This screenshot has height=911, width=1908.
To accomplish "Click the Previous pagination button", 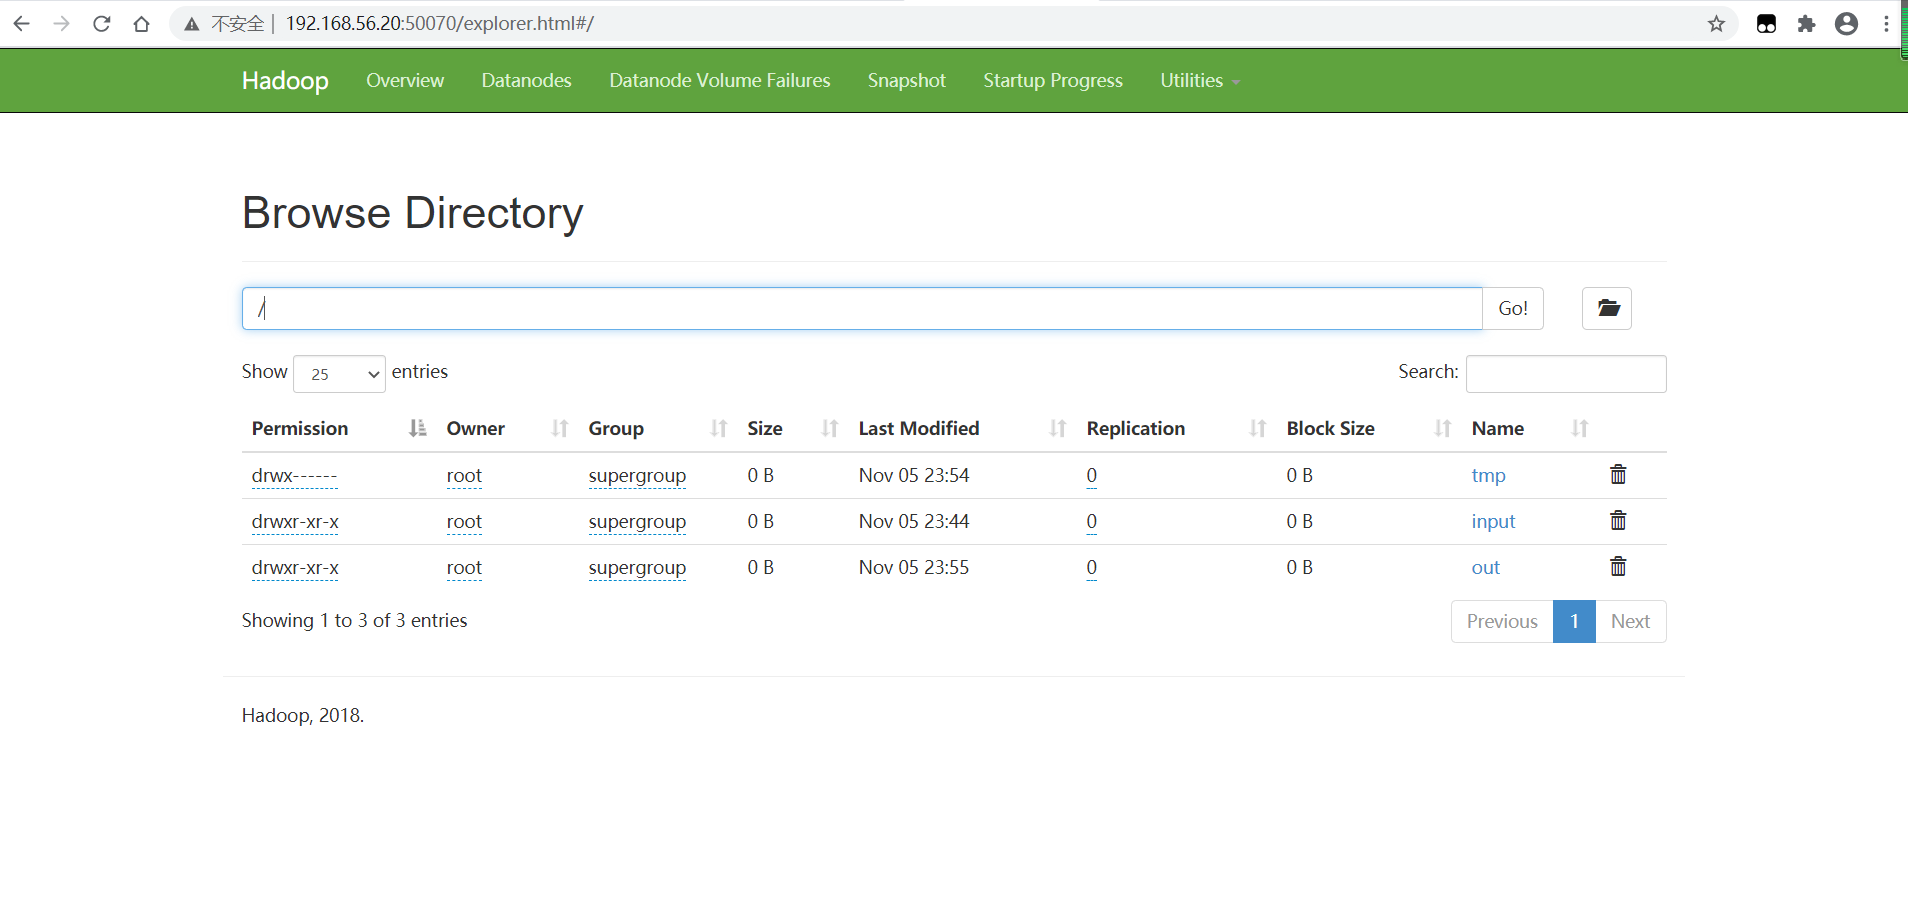I will click(x=1502, y=621).
